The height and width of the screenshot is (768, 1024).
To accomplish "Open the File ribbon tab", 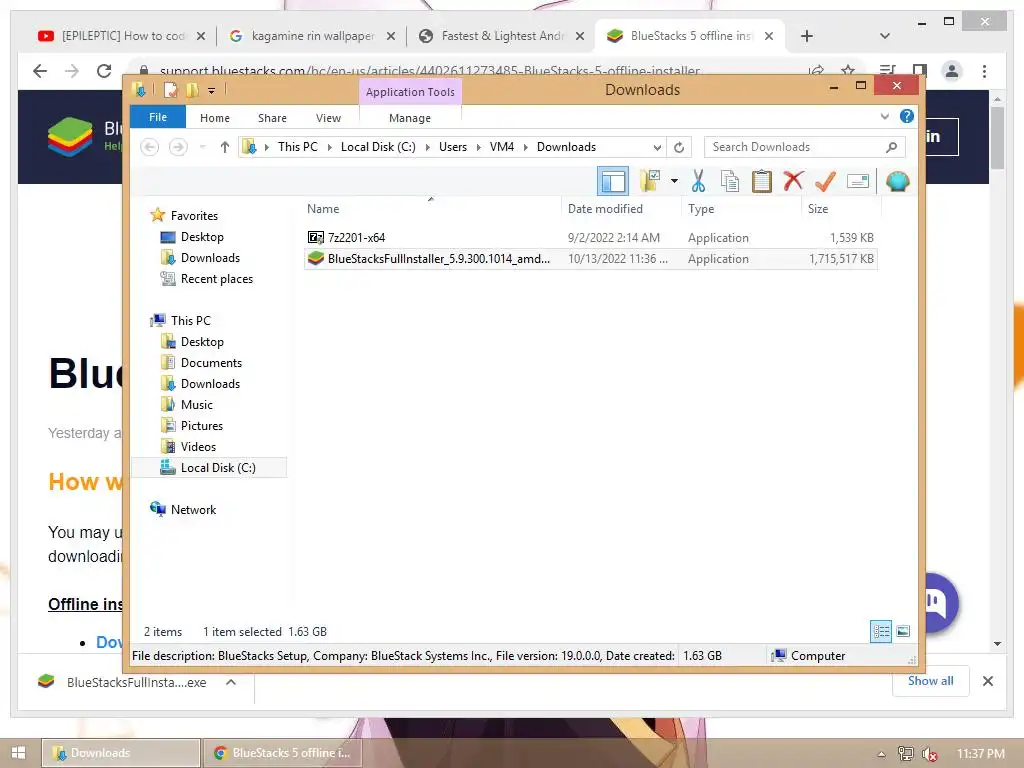I will click(x=158, y=117).
